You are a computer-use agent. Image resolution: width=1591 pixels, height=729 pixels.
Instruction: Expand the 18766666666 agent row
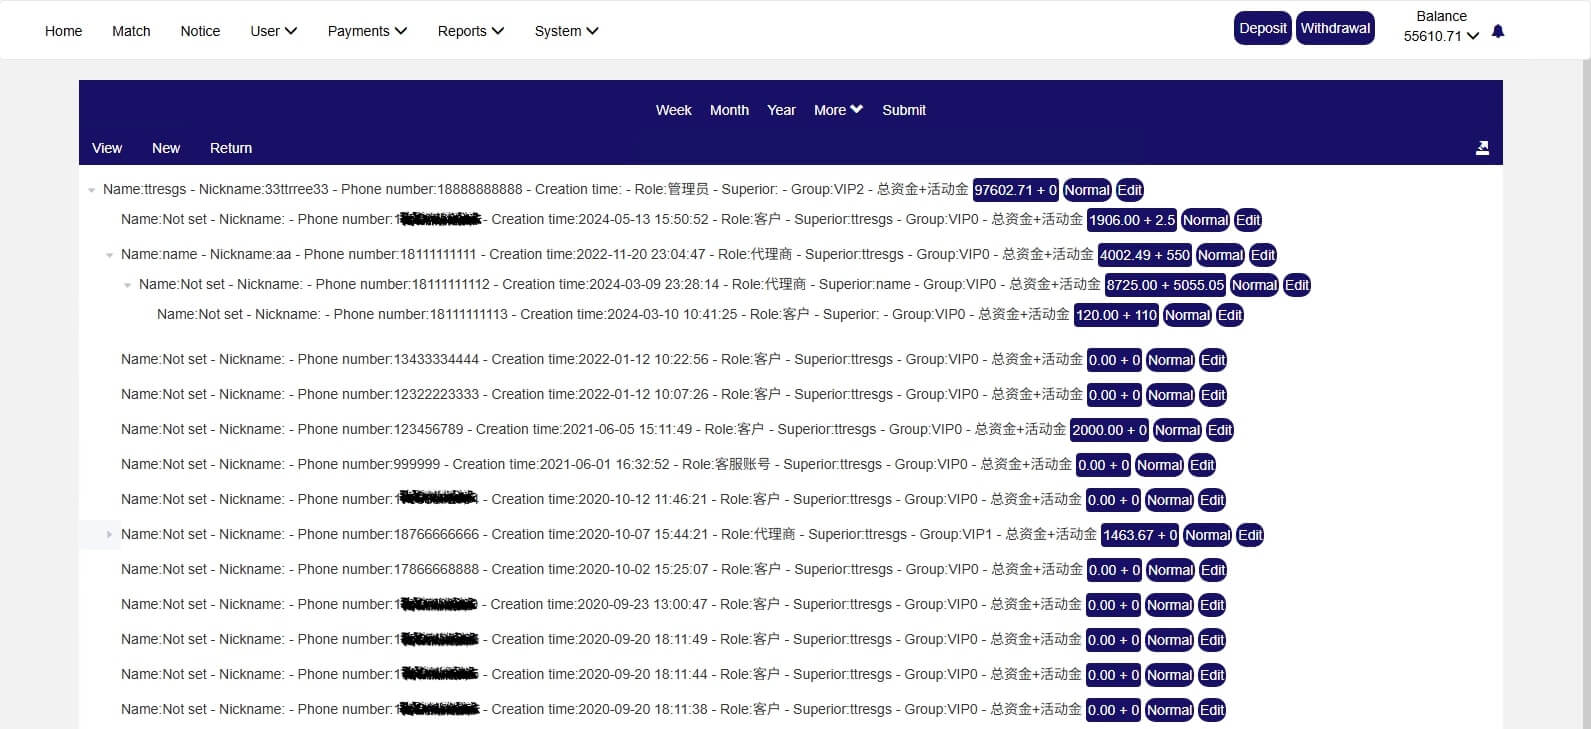tap(110, 535)
